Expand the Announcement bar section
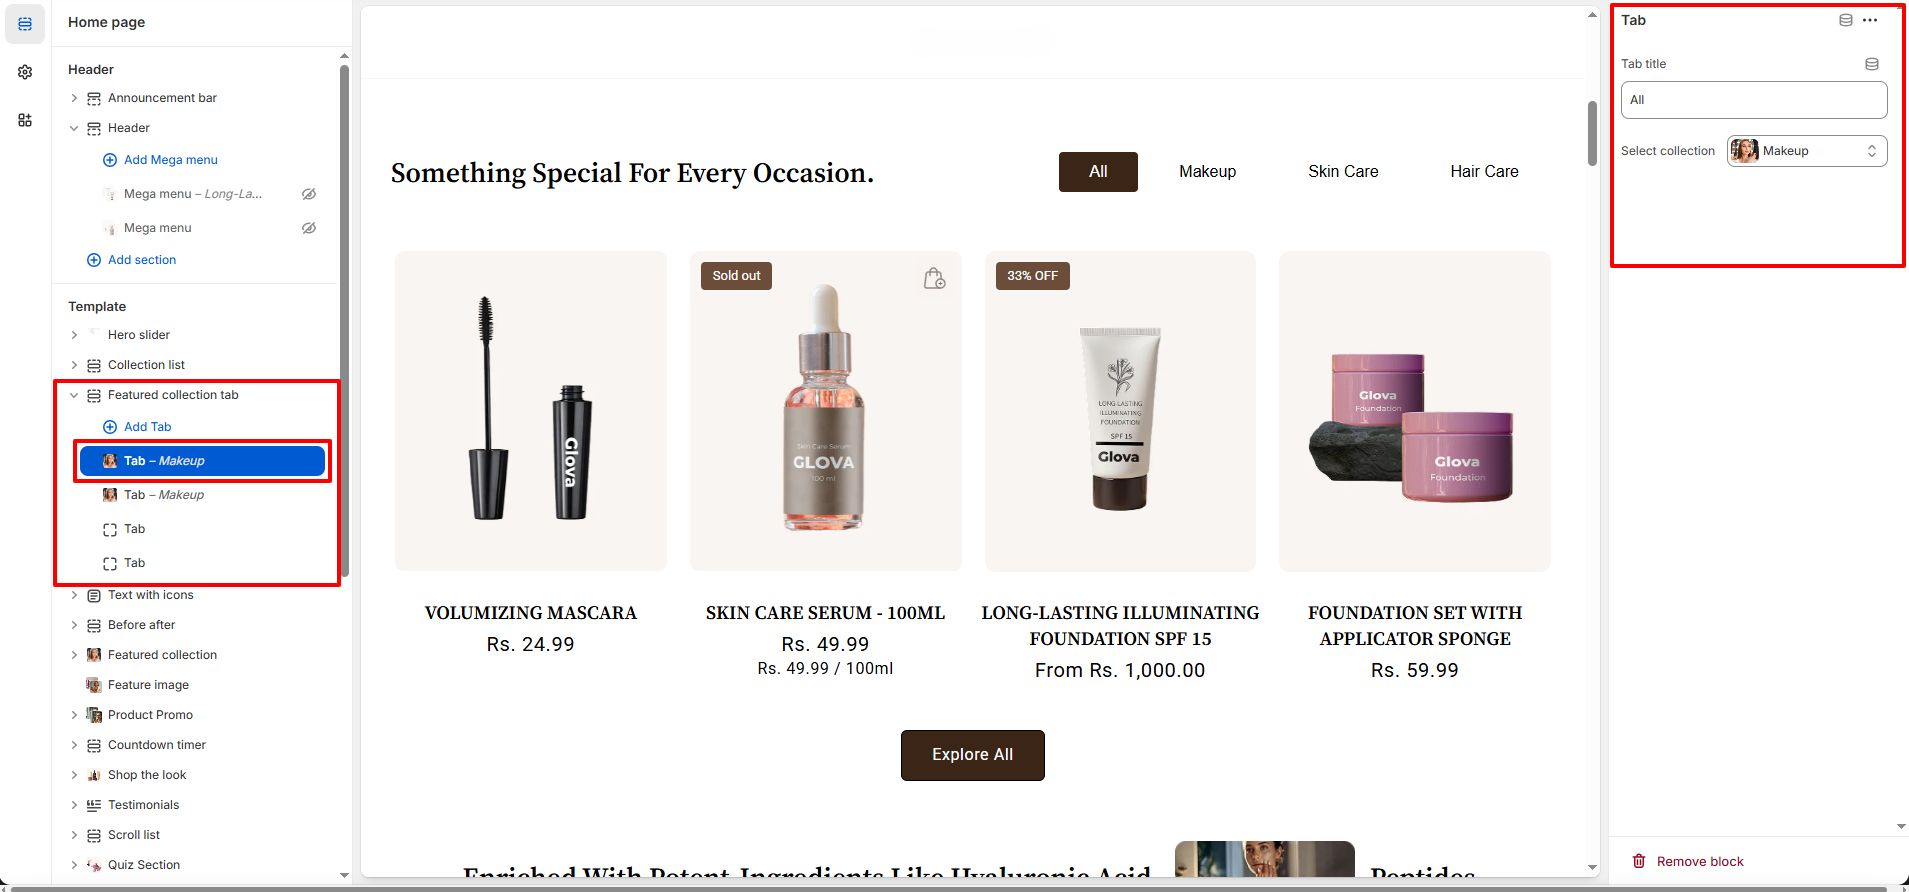The height and width of the screenshot is (892, 1909). (x=74, y=98)
